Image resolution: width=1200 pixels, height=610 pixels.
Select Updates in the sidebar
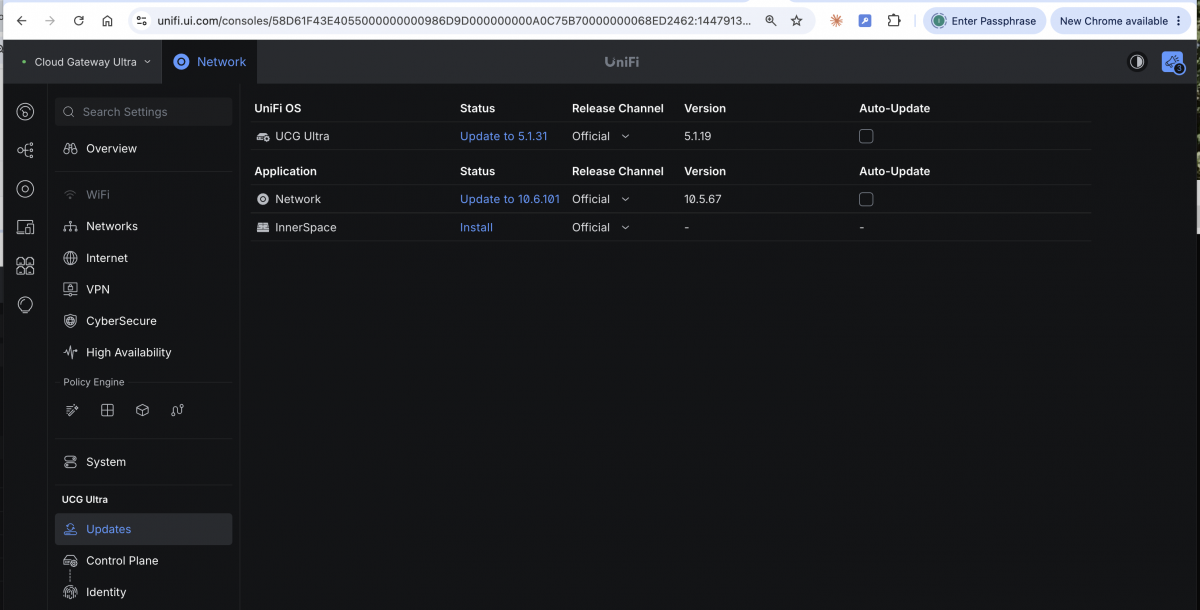coord(143,529)
